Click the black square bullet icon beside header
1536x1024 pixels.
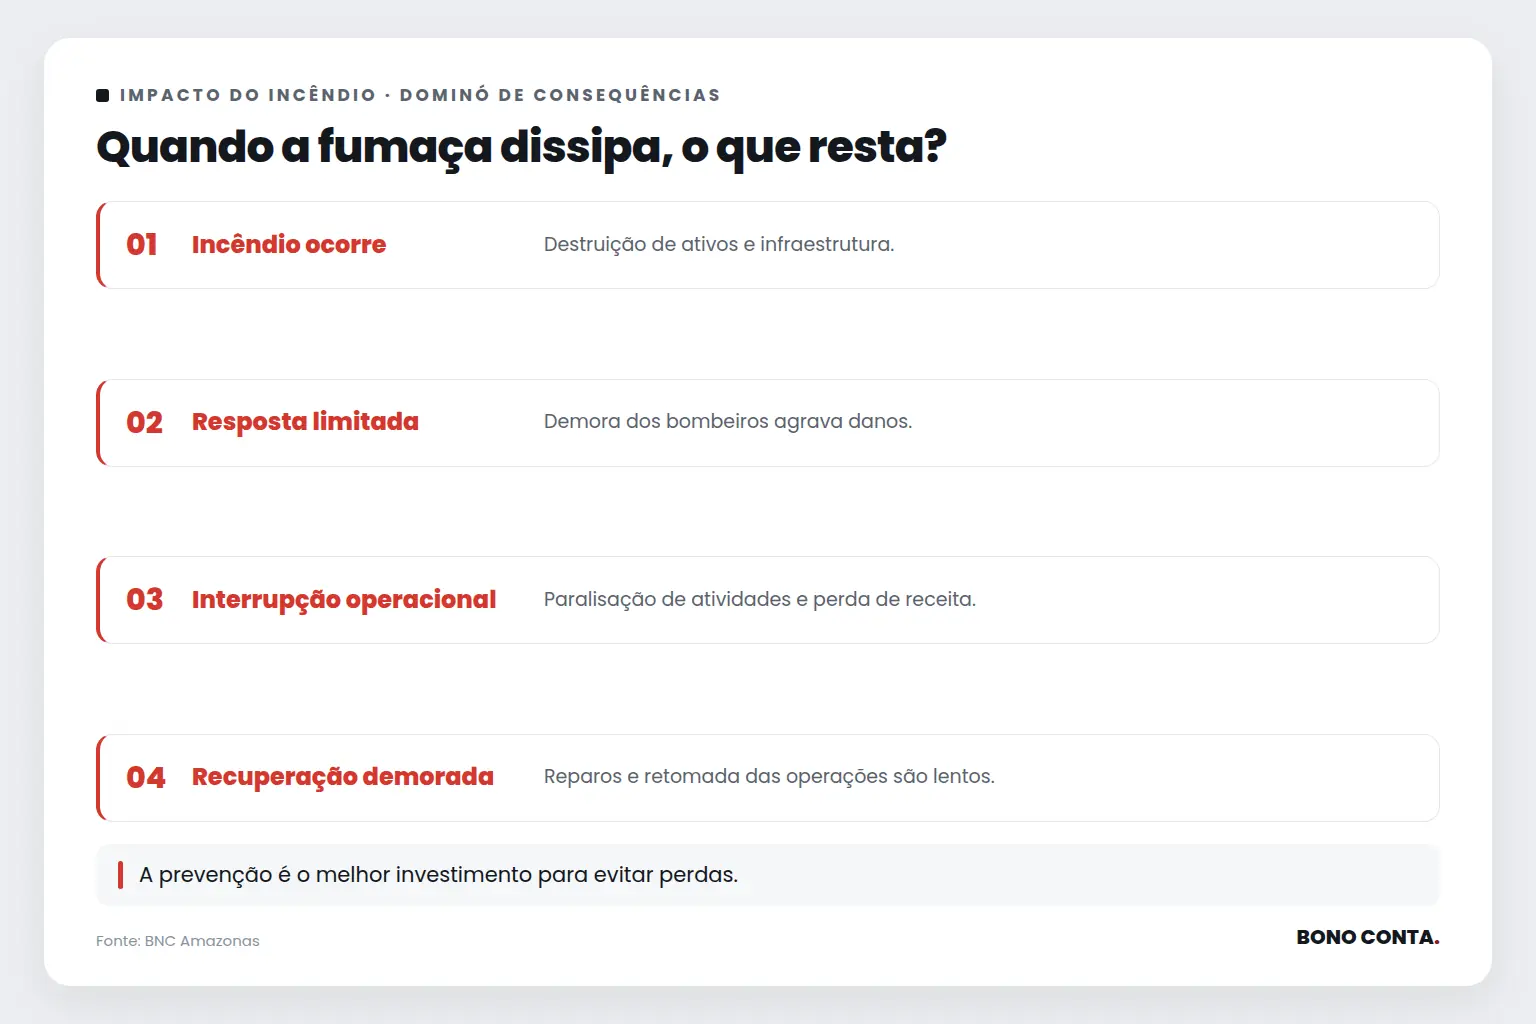click(x=102, y=95)
